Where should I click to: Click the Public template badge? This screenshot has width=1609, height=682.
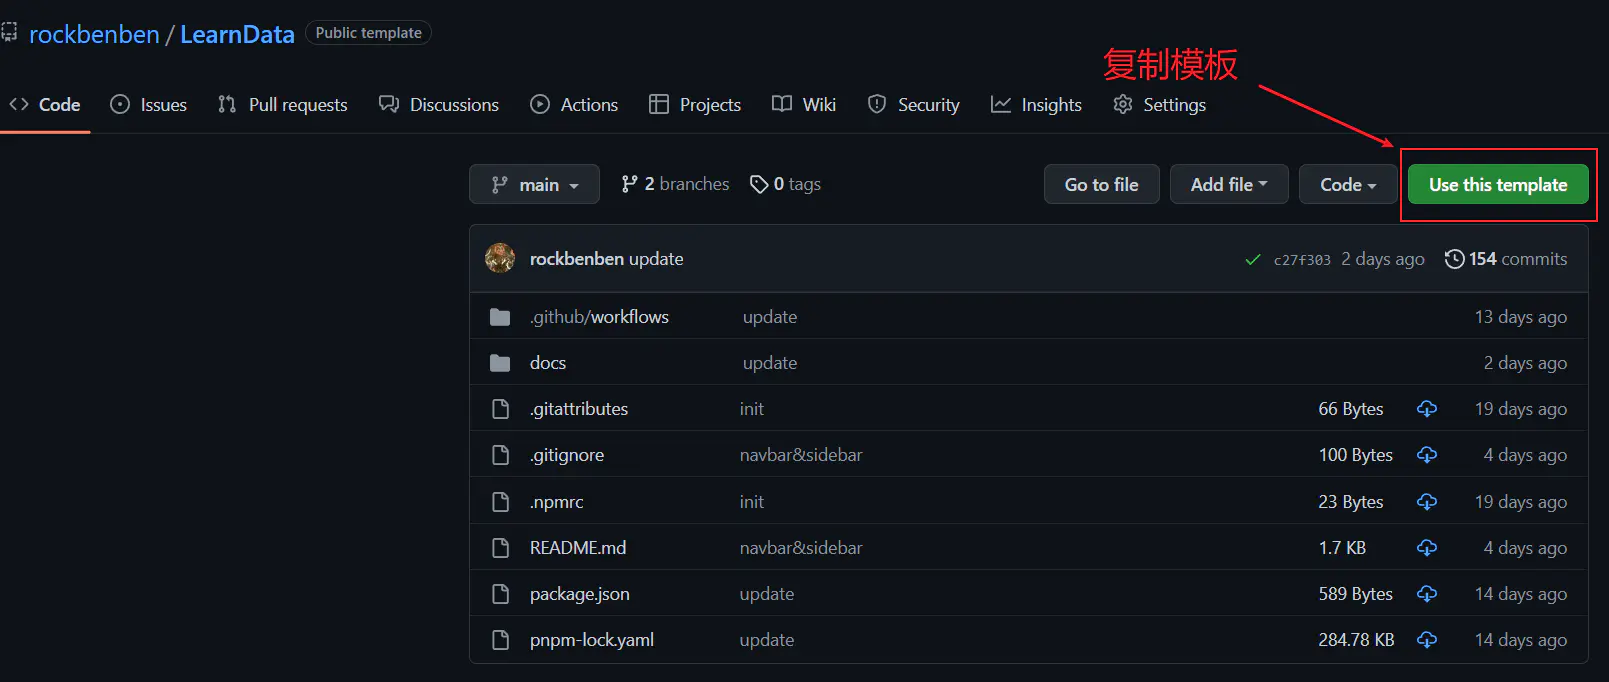click(x=368, y=33)
